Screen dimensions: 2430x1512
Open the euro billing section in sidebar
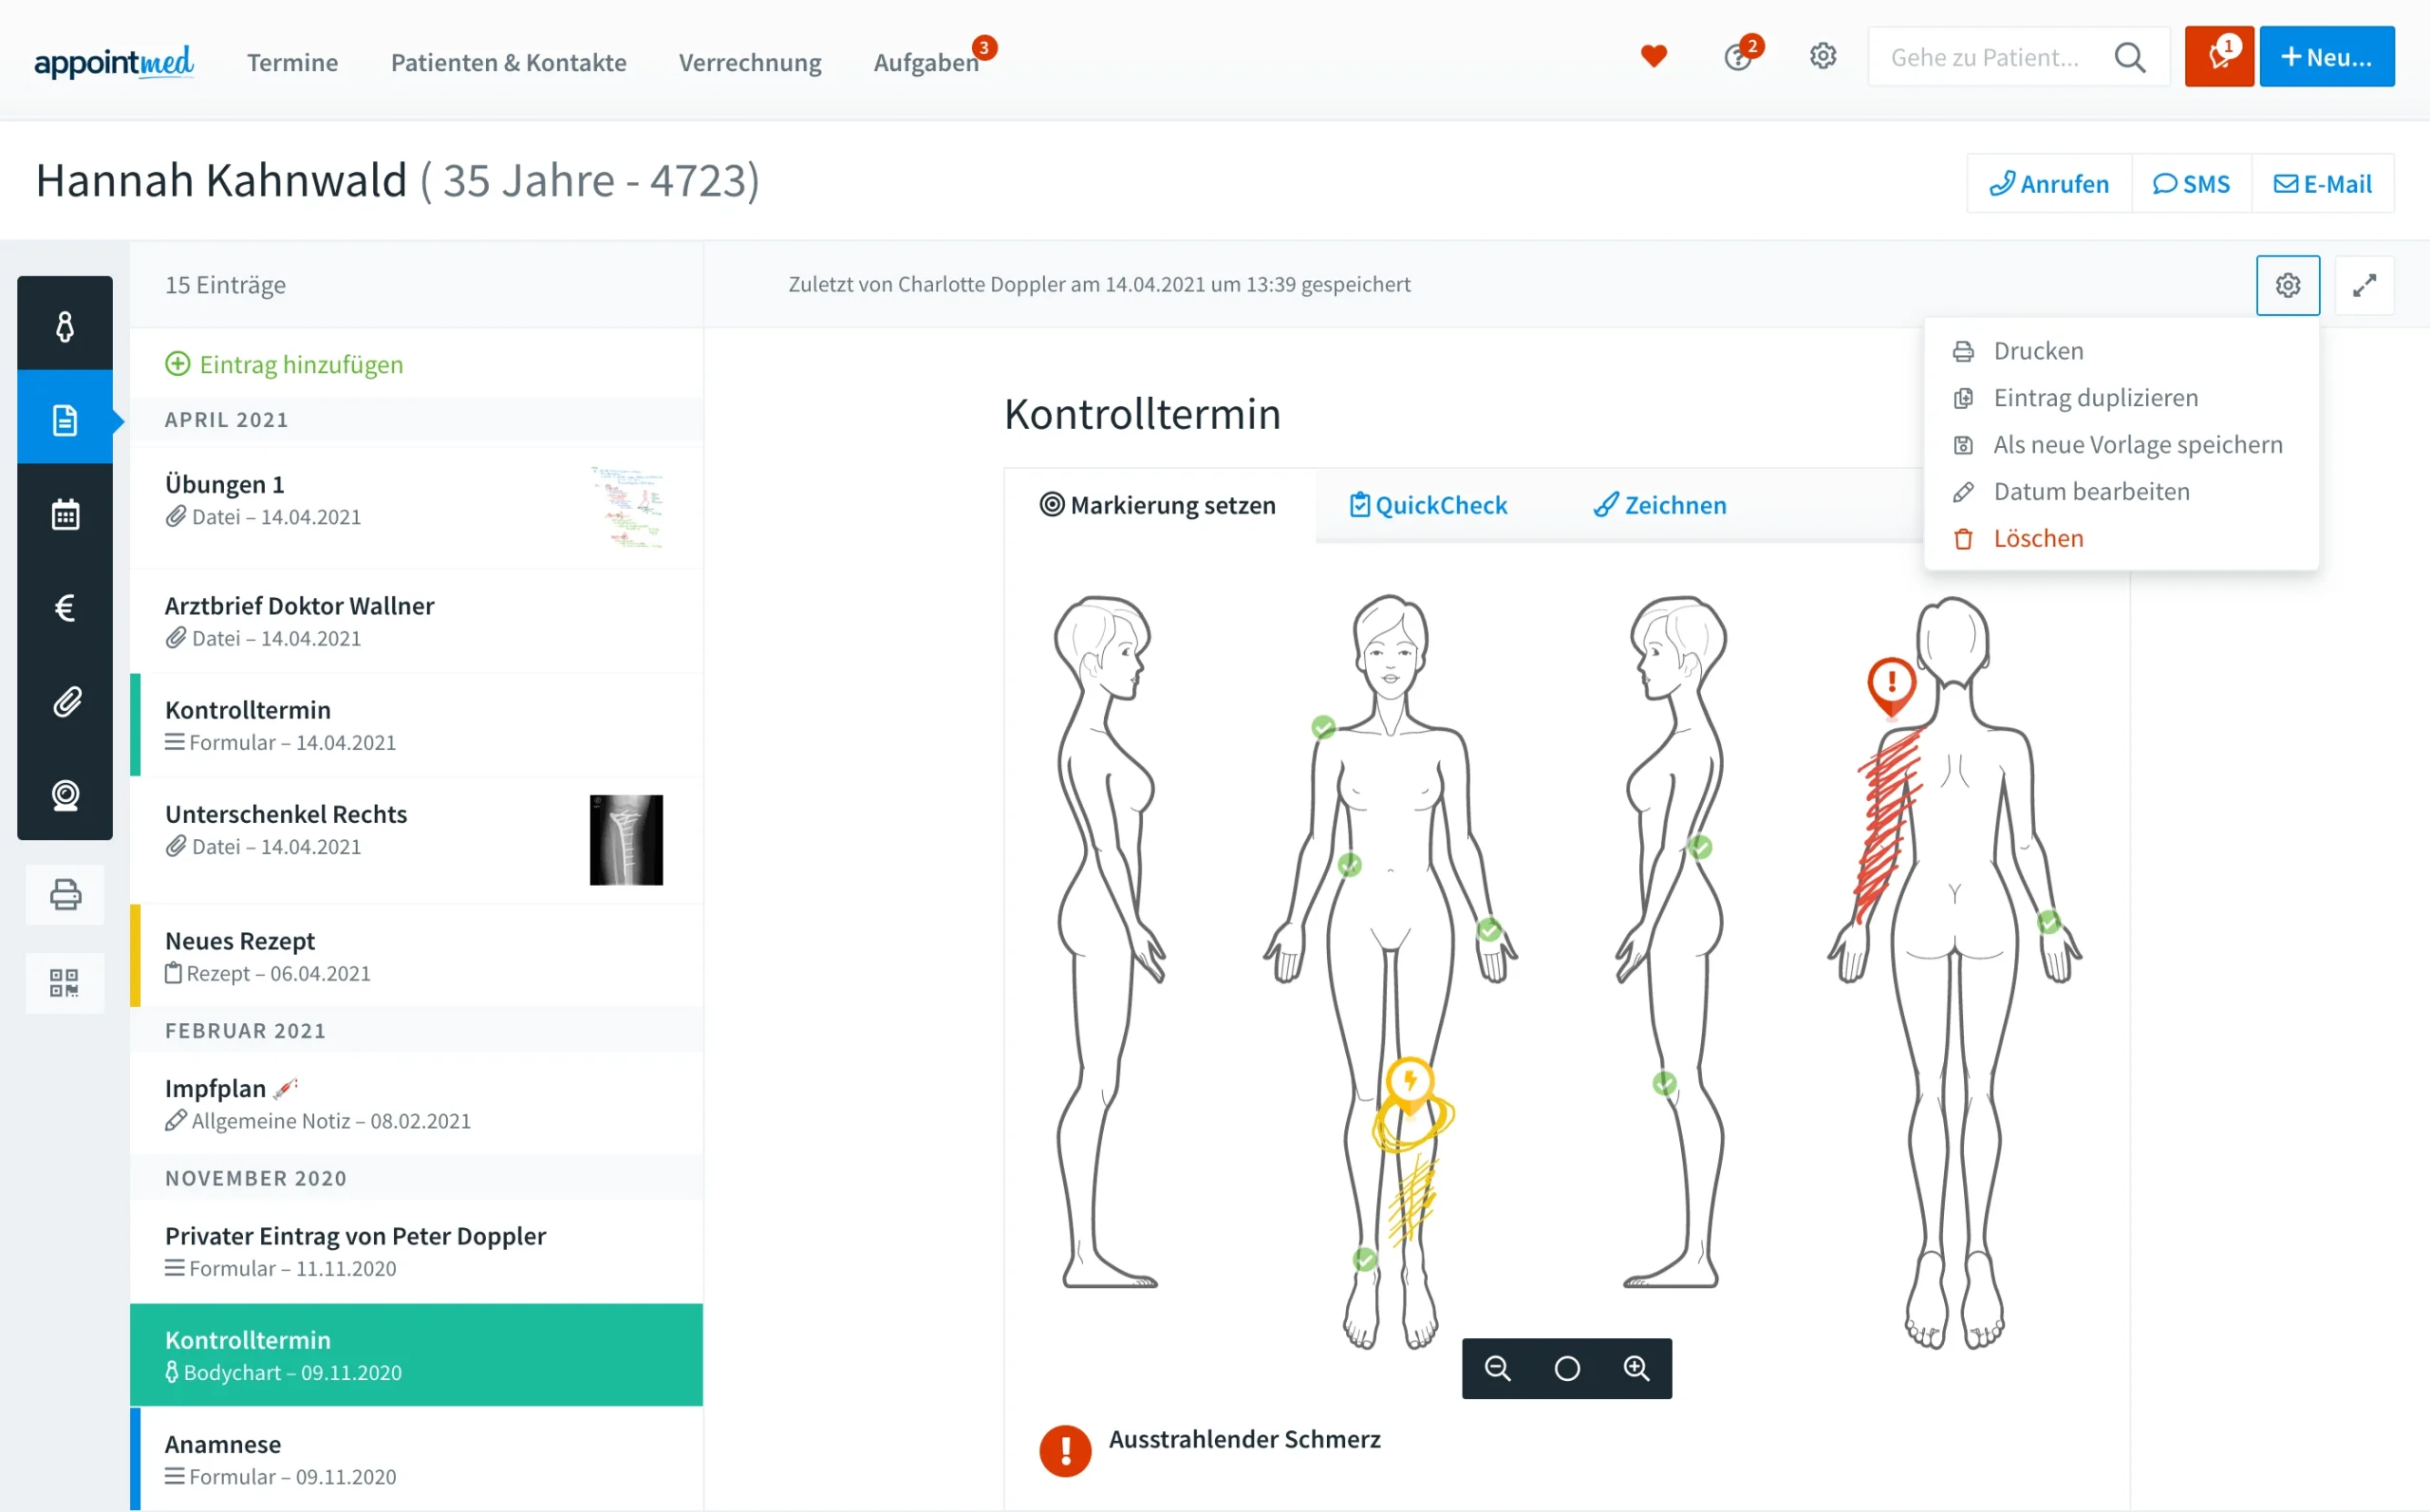pos(65,607)
